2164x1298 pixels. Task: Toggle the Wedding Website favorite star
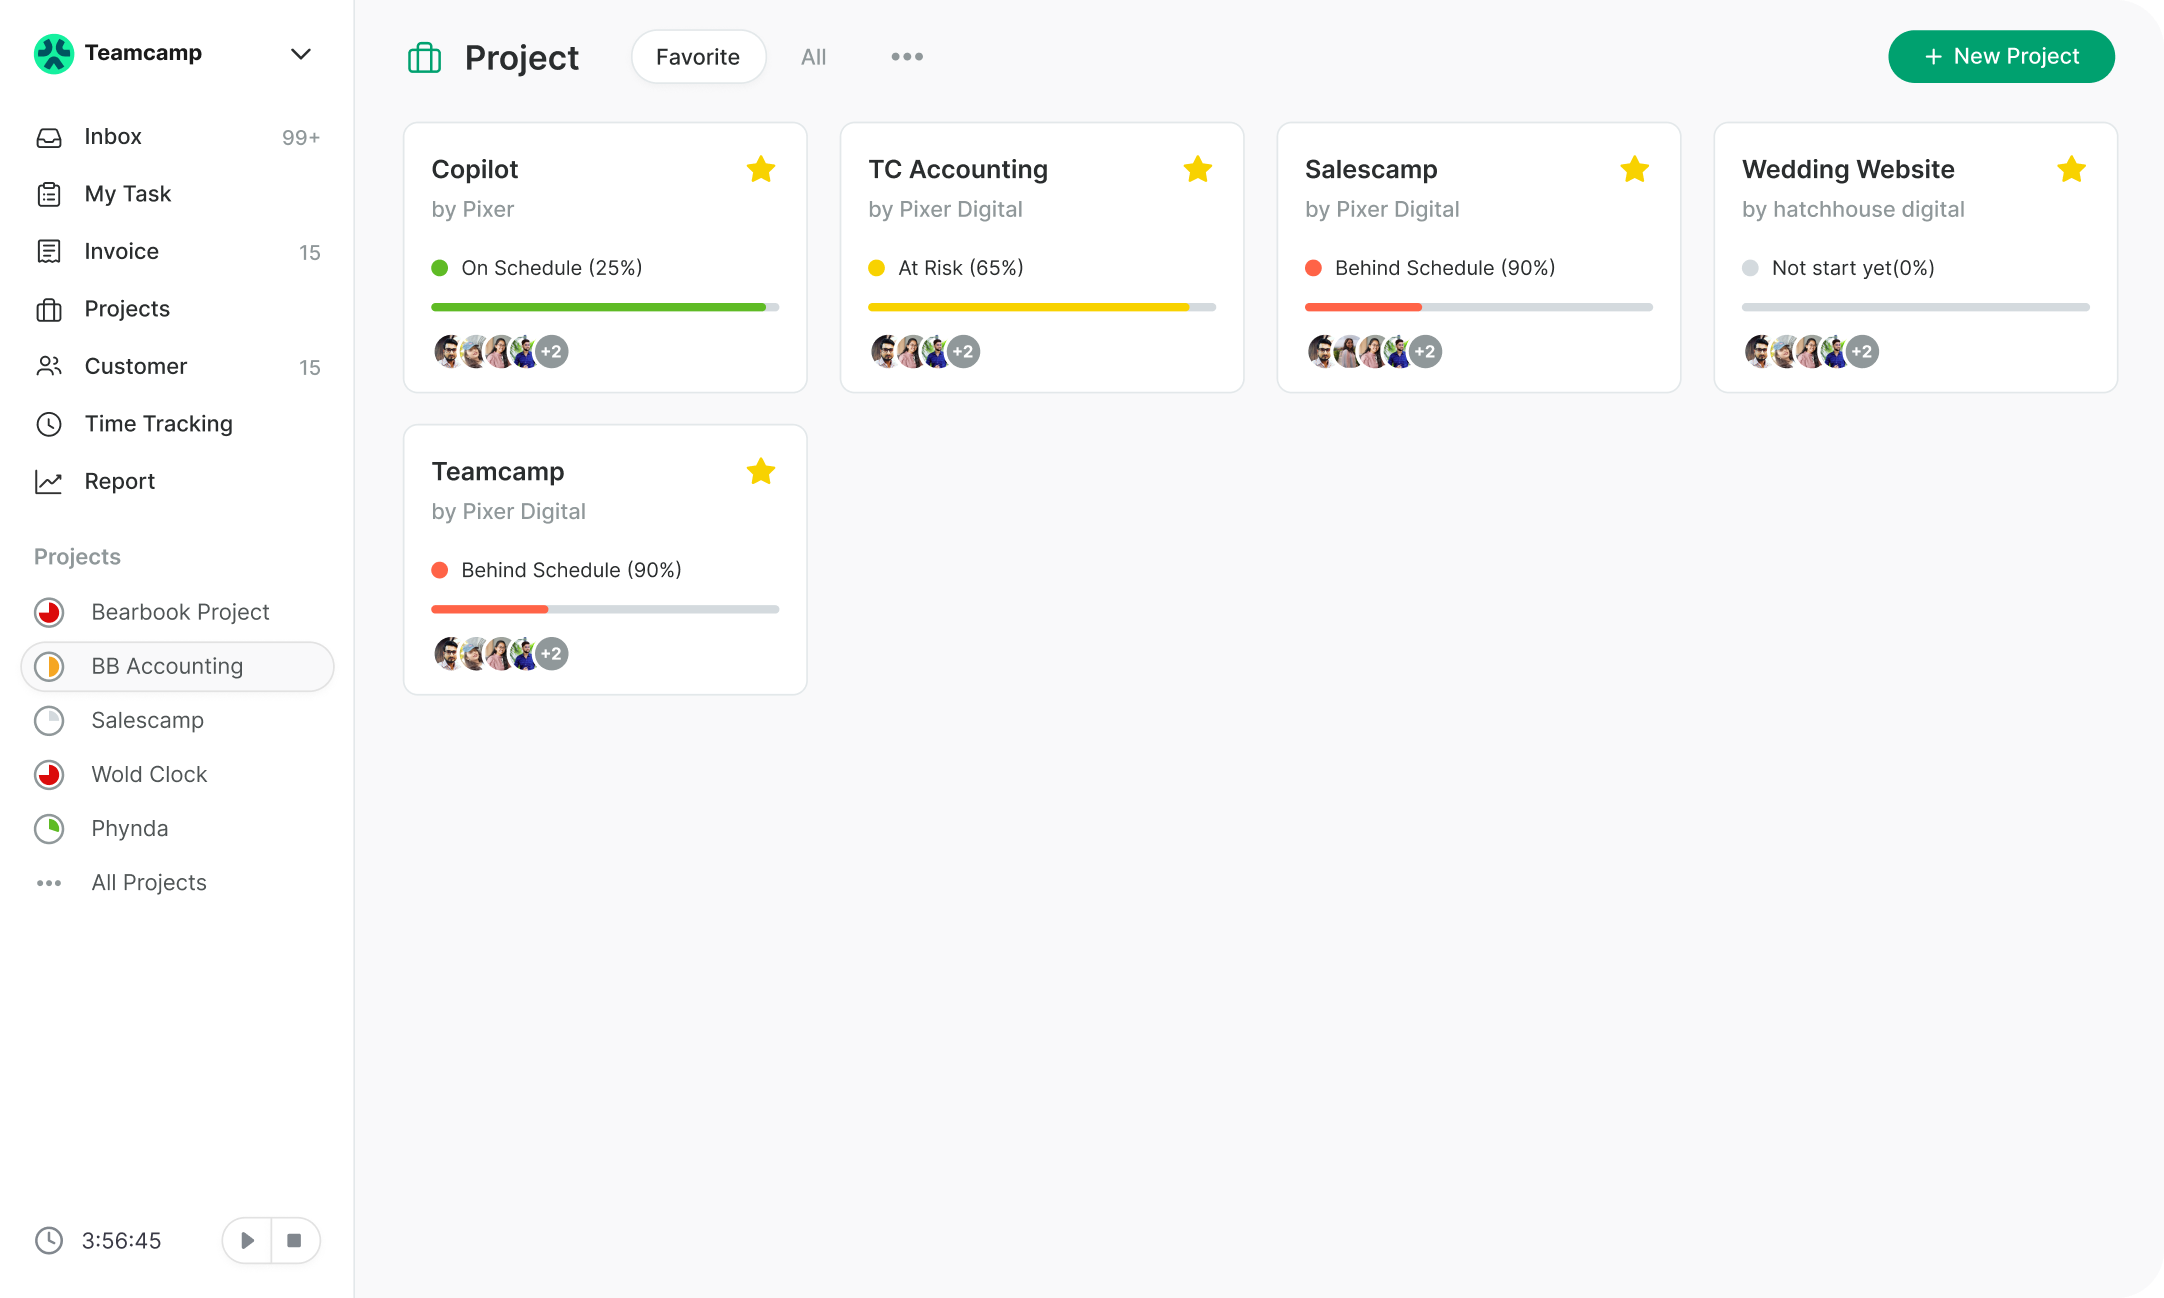click(2071, 169)
